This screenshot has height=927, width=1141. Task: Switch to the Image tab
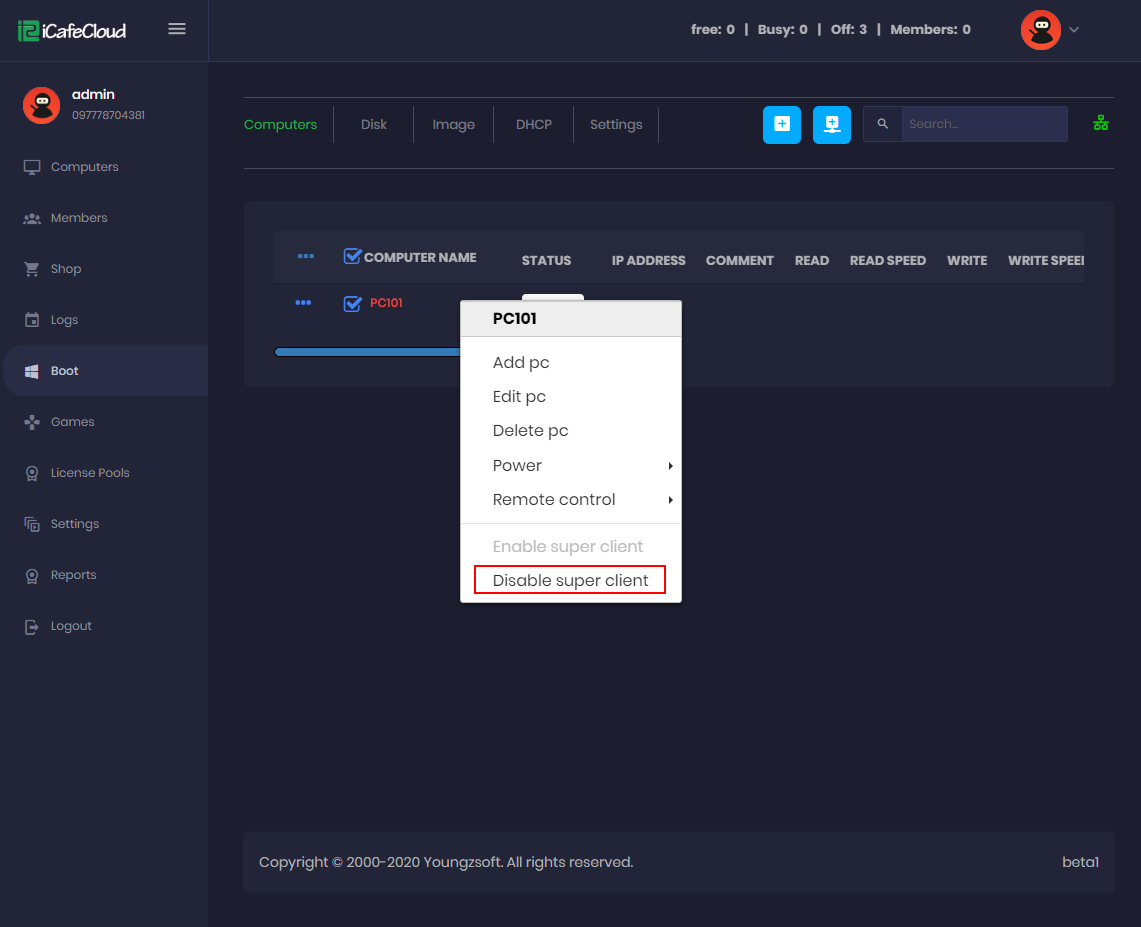click(x=453, y=125)
